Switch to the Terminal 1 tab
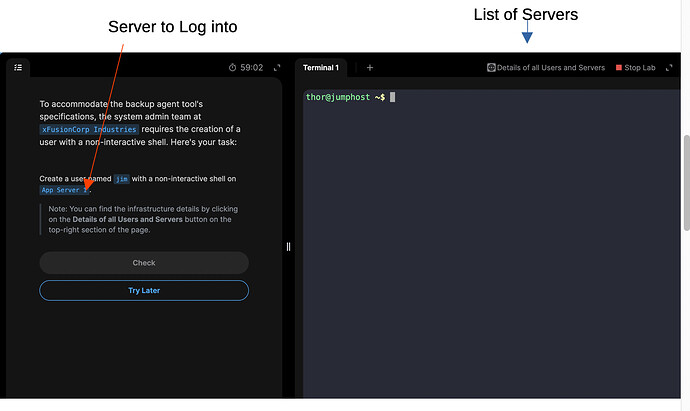This screenshot has height=411, width=690. [x=322, y=68]
